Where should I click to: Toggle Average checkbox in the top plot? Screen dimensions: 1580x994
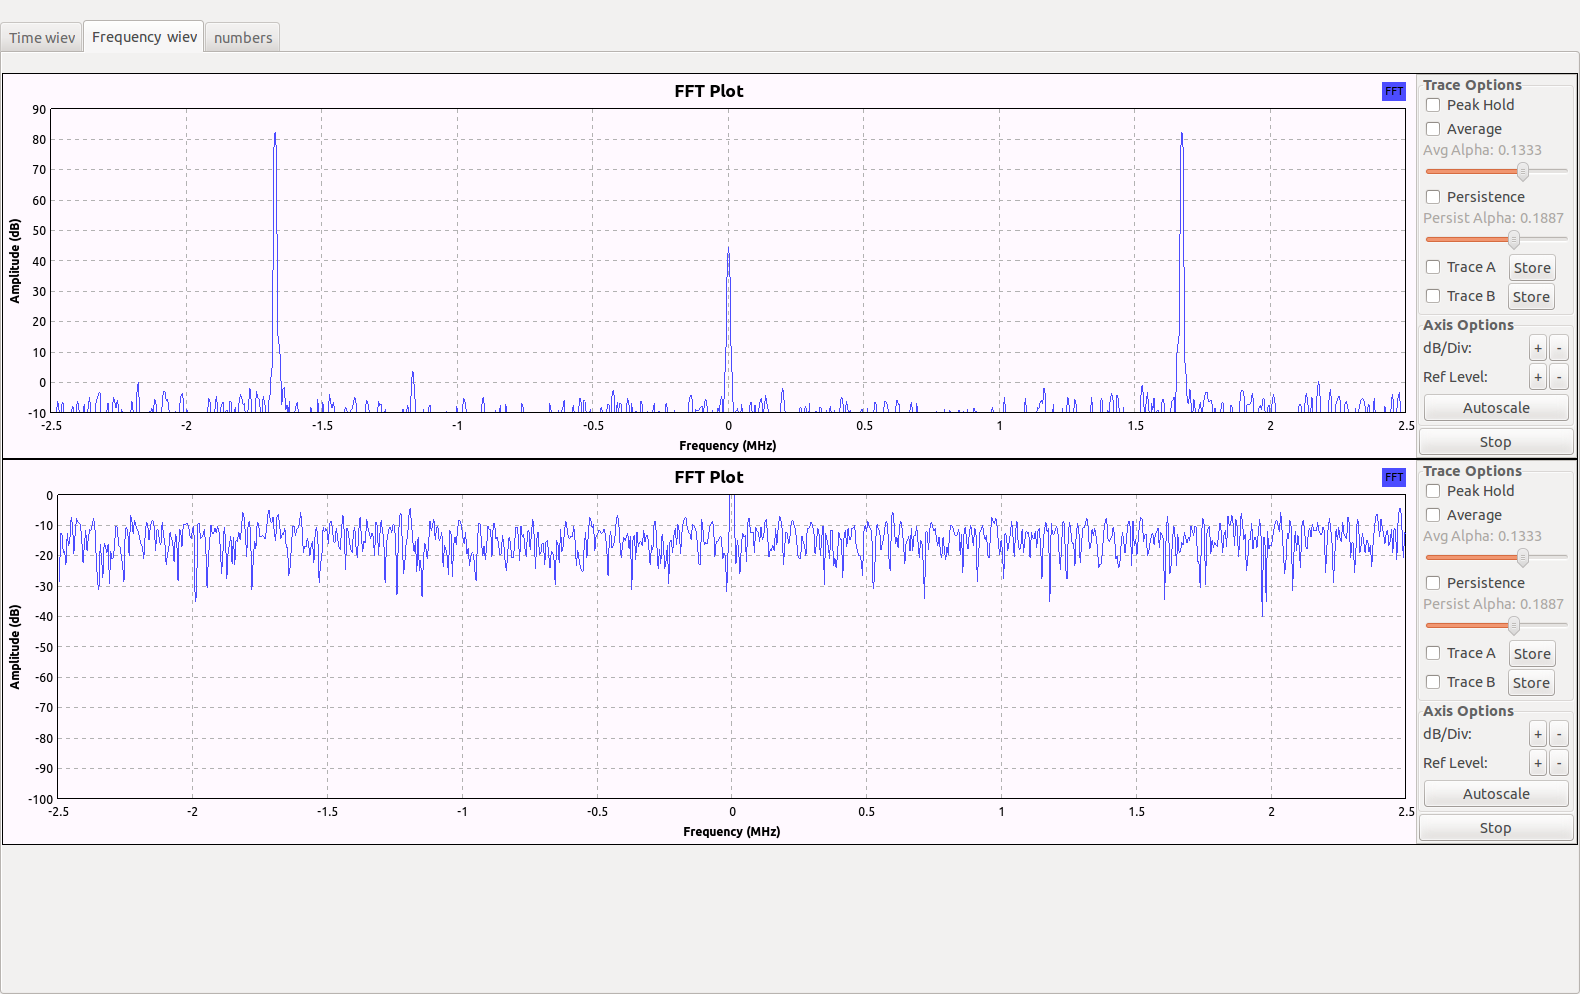[1433, 129]
